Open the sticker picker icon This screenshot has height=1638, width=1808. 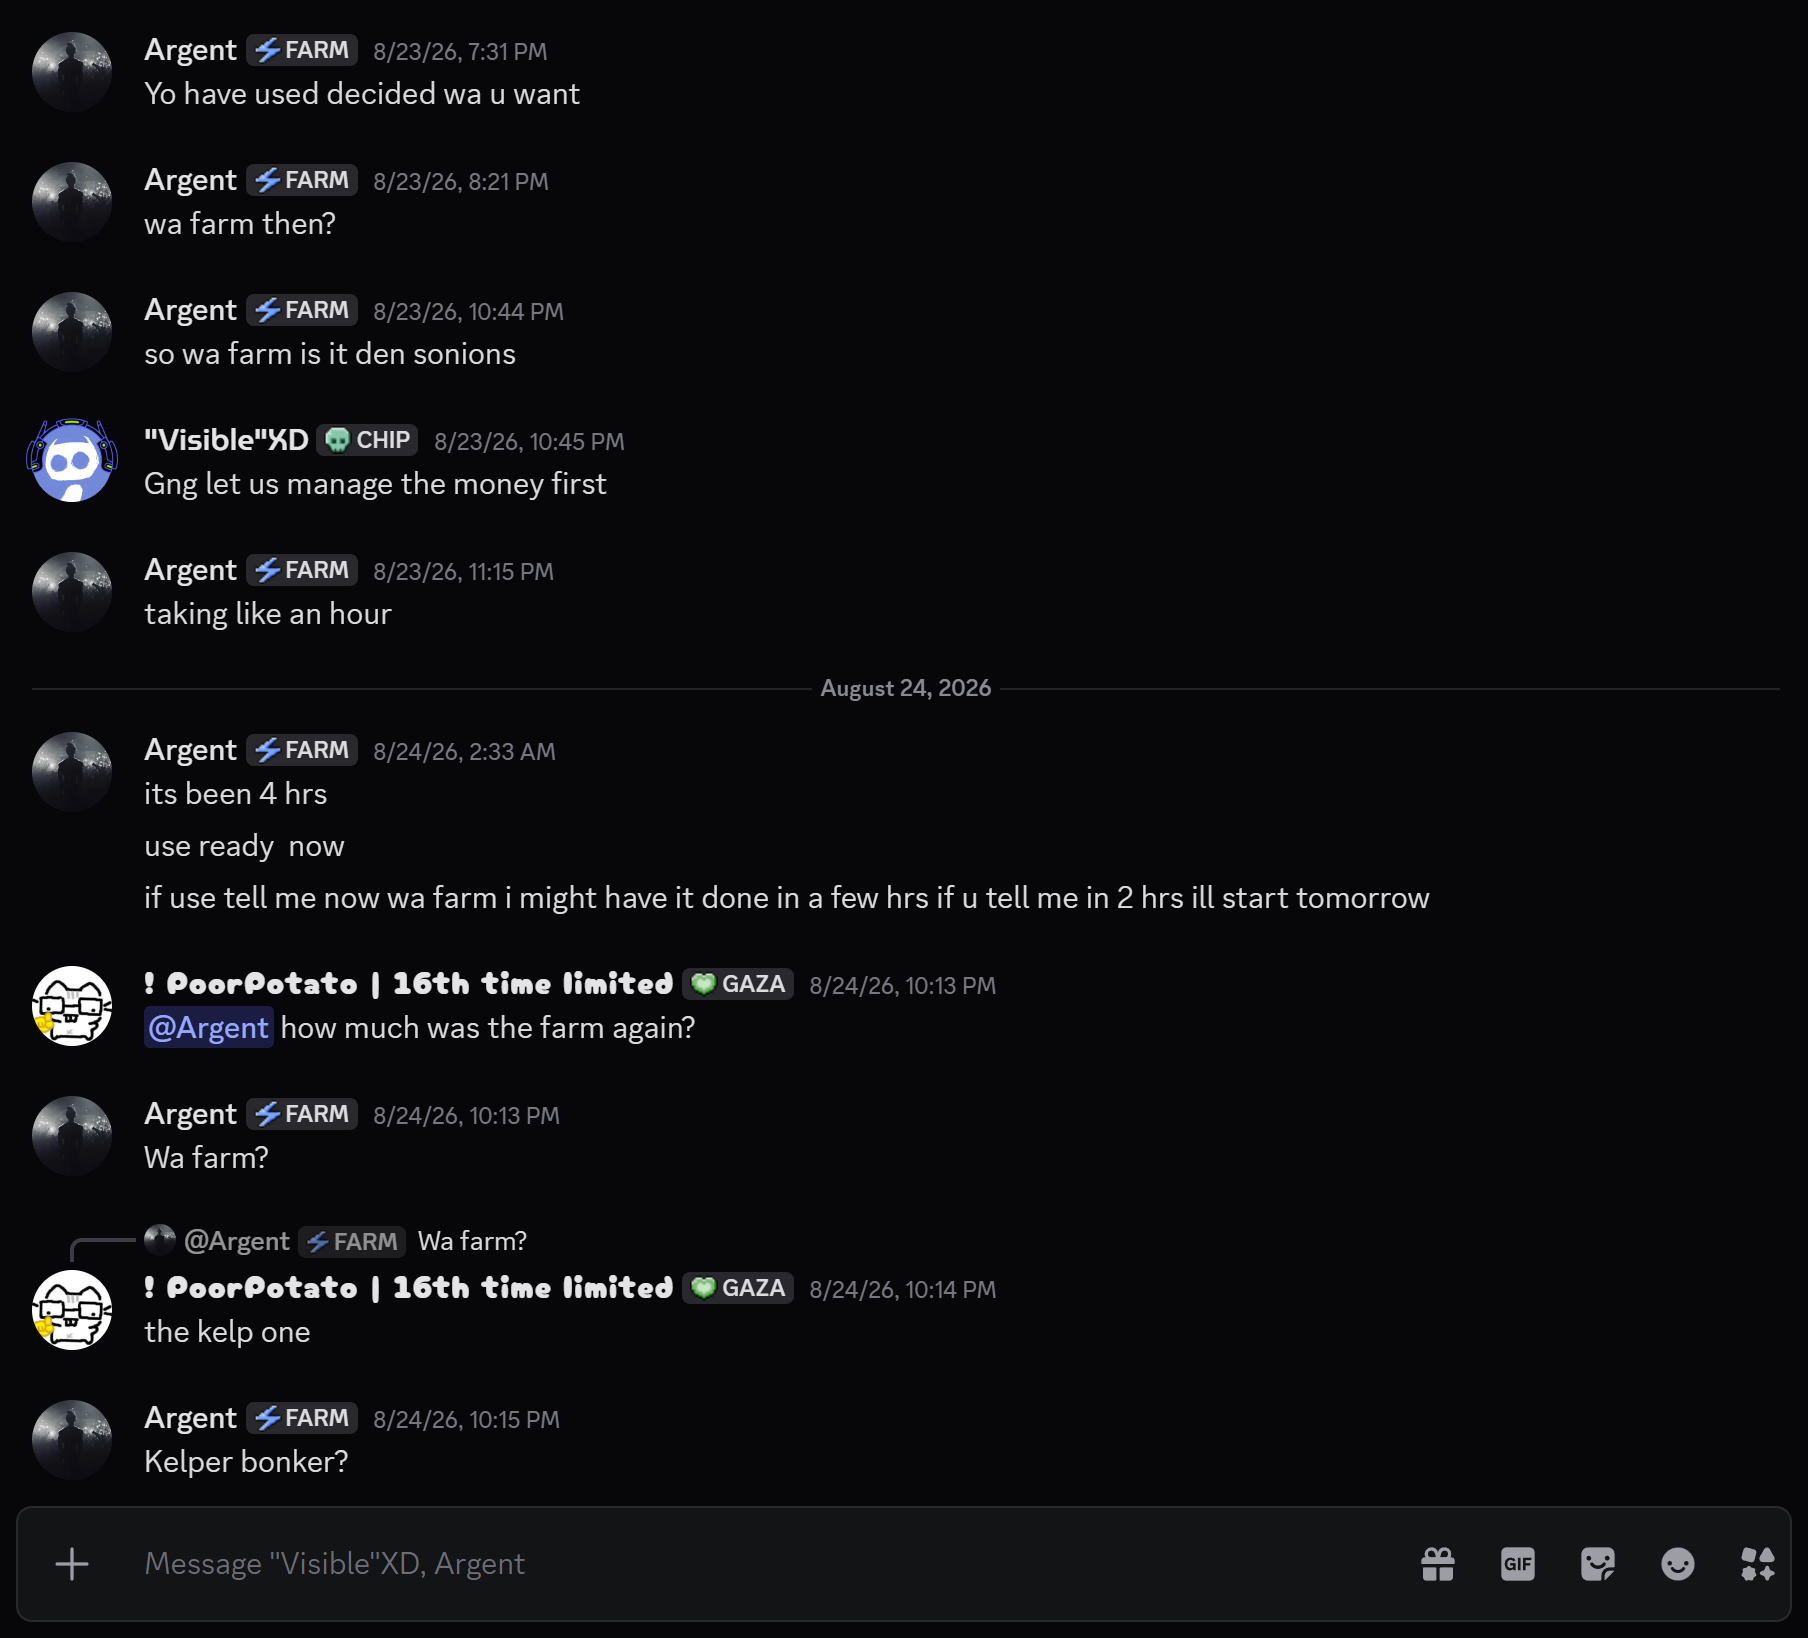click(1598, 1564)
